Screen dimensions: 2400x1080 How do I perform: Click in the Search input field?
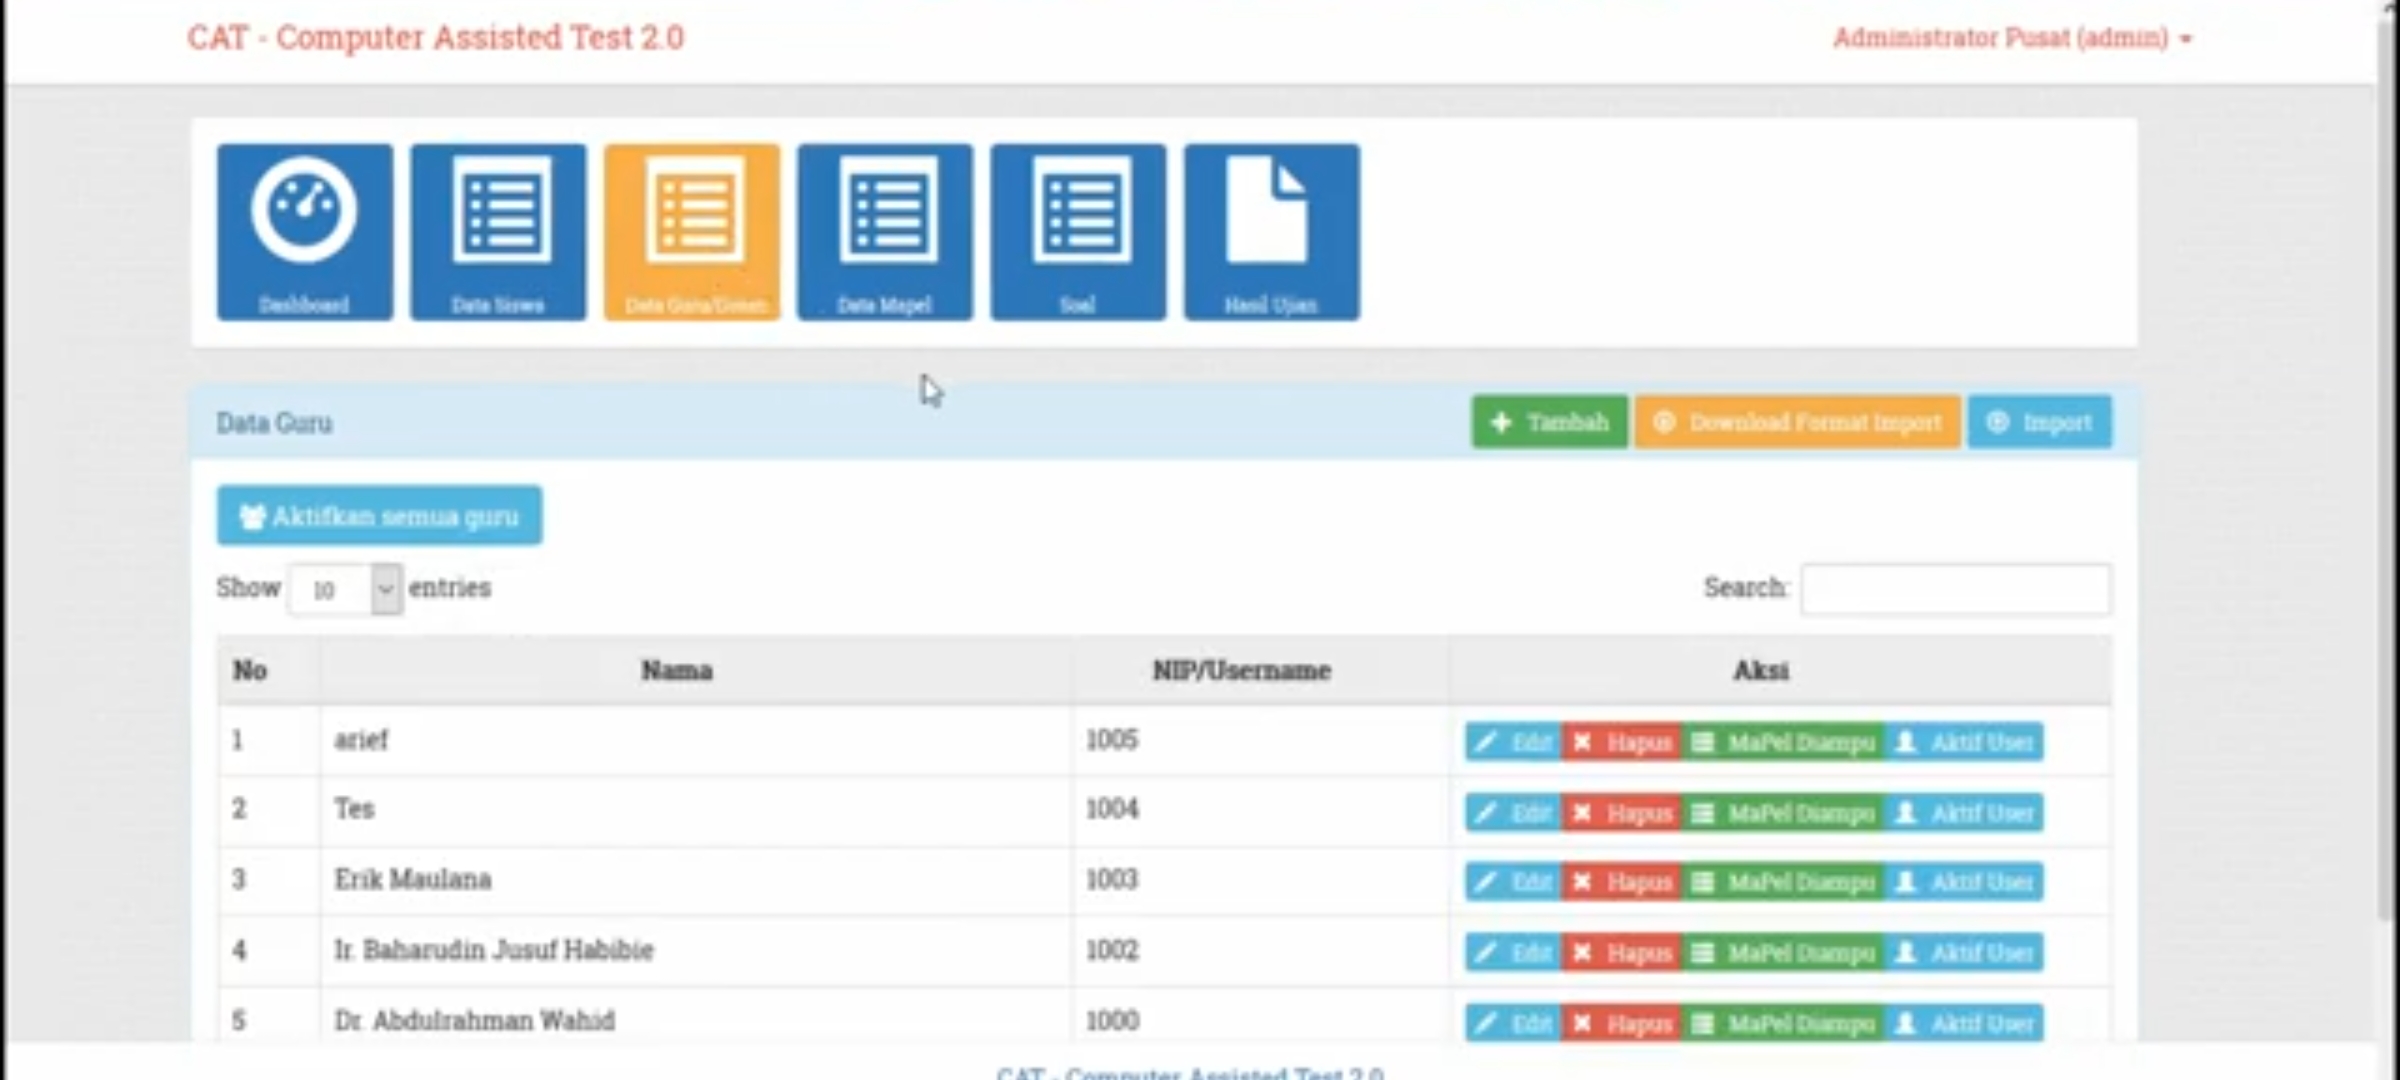(1955, 589)
